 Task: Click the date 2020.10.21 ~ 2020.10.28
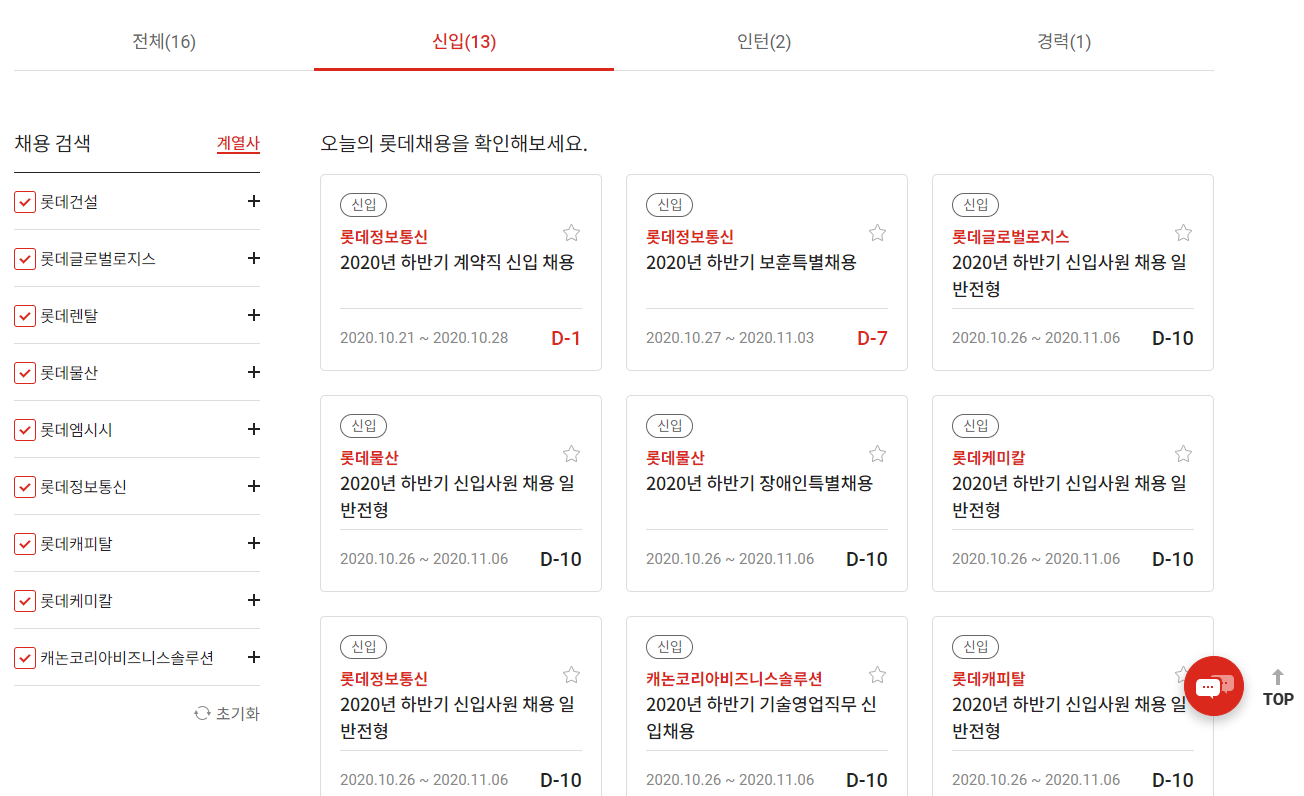coord(424,338)
